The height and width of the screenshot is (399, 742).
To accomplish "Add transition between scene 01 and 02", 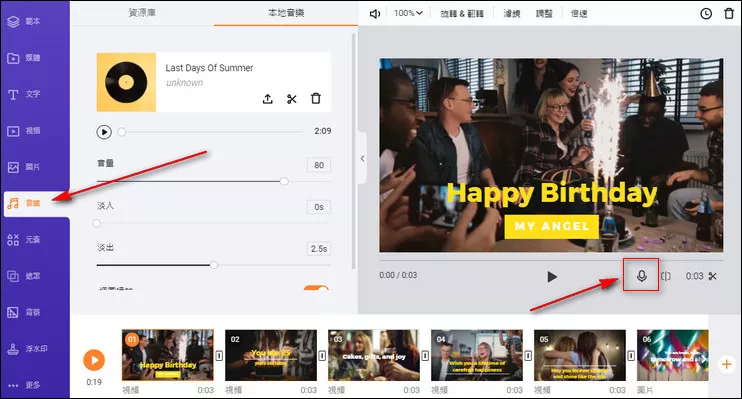I will point(219,355).
